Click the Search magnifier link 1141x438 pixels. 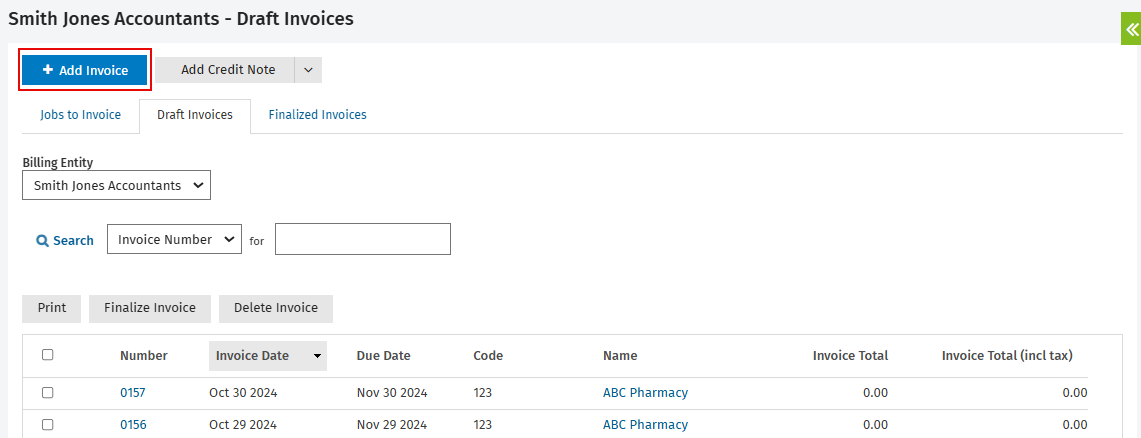point(65,241)
